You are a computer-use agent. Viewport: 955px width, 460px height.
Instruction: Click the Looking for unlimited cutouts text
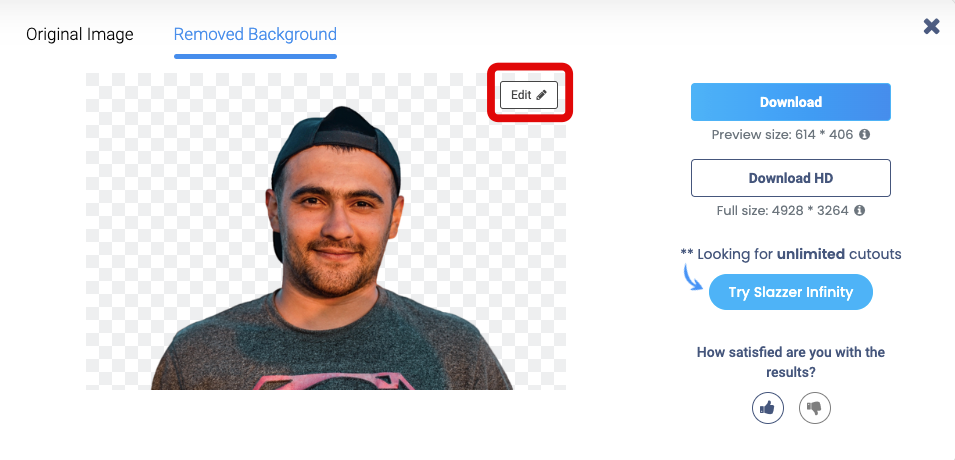click(x=791, y=254)
